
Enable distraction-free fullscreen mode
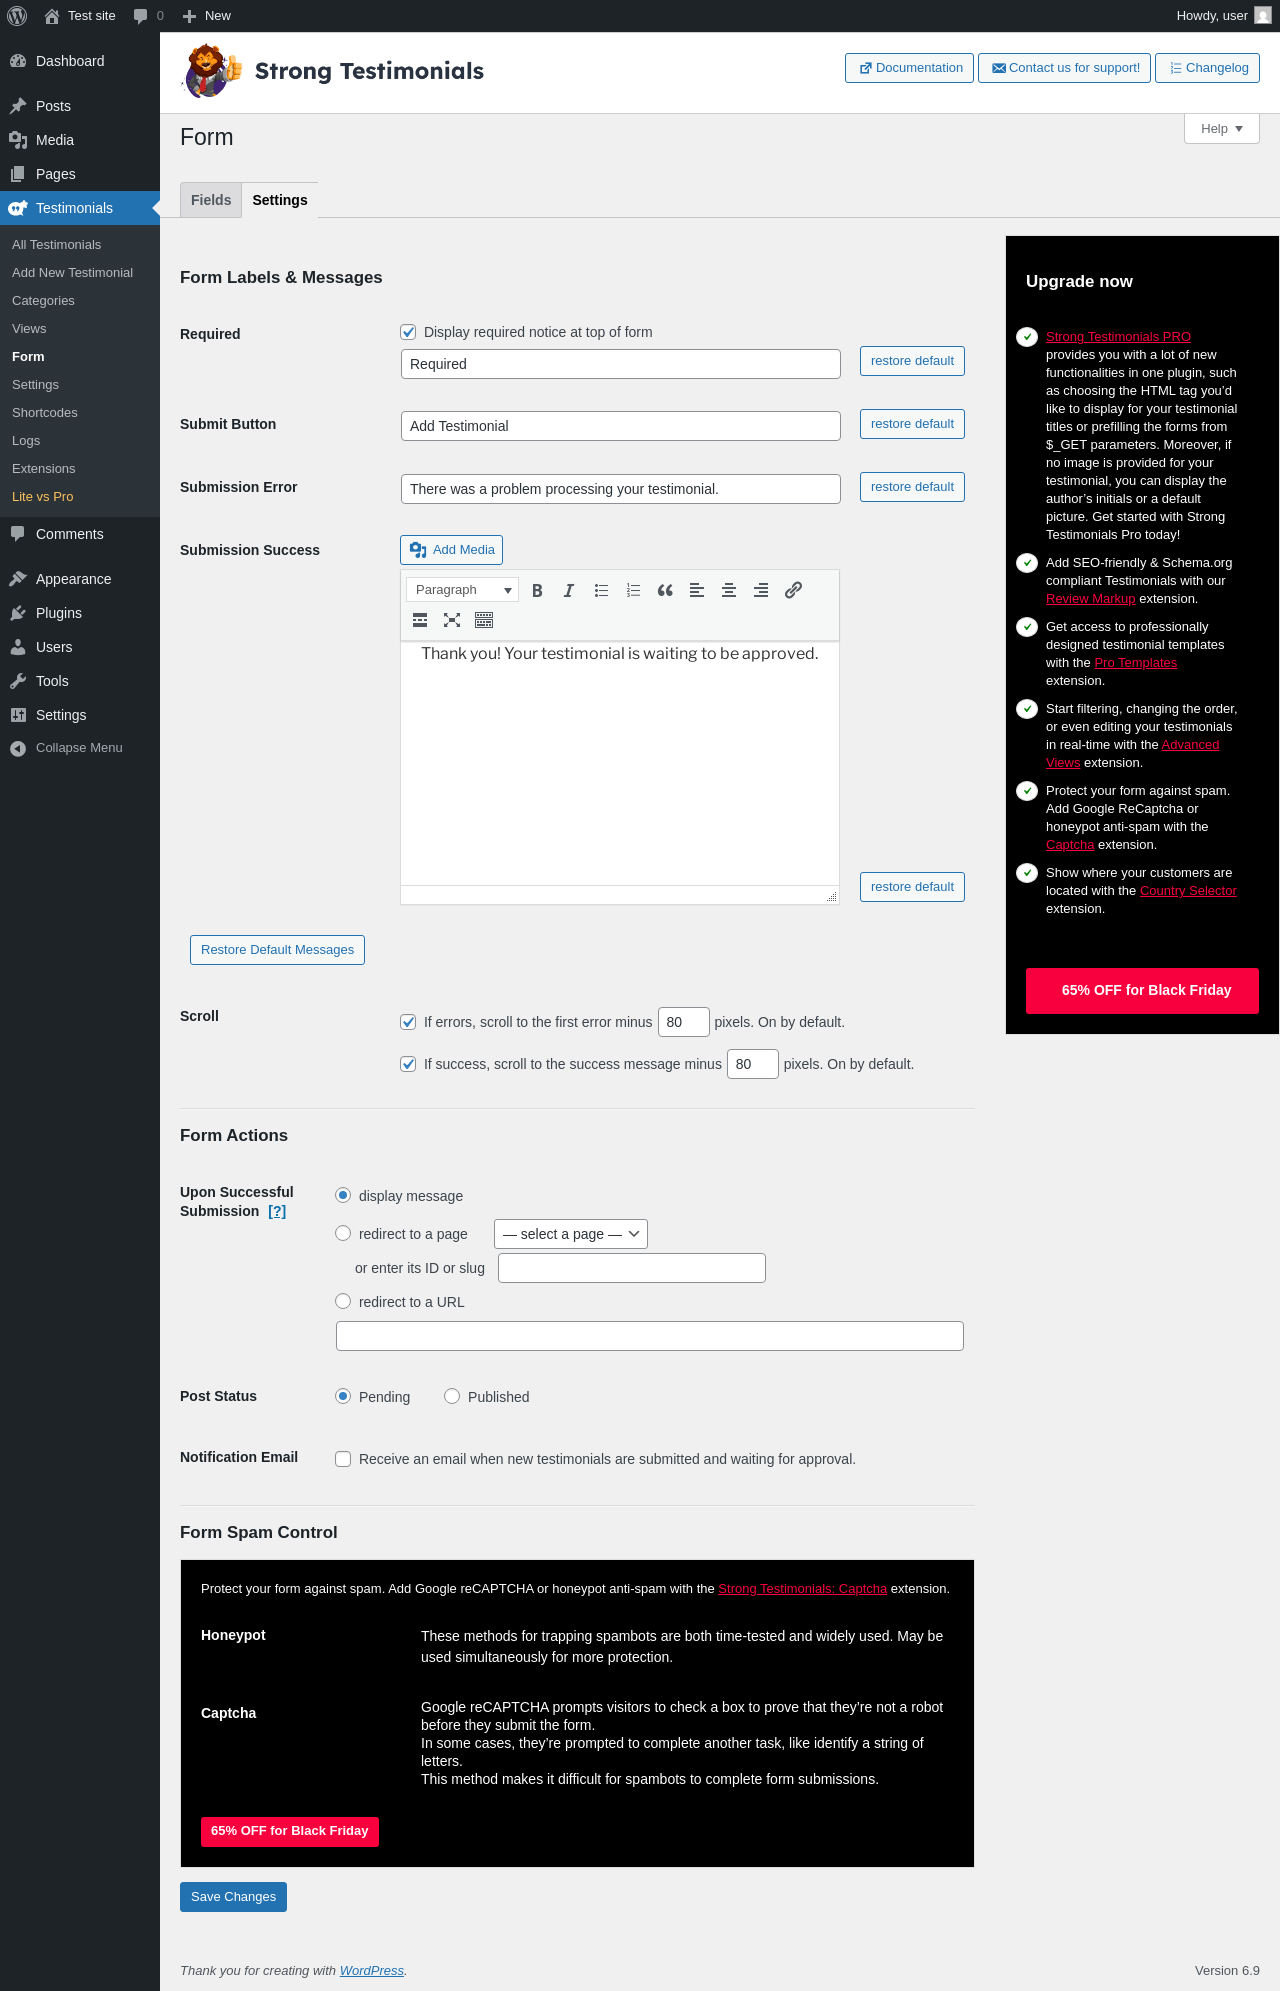coord(452,620)
